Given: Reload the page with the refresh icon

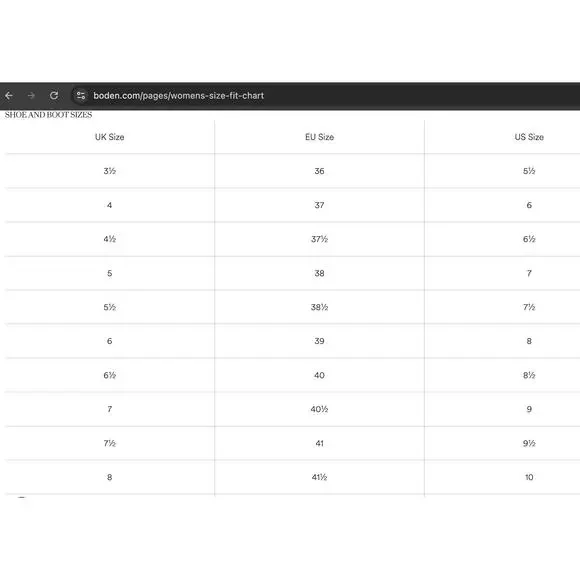Looking at the screenshot, I should pos(54,96).
